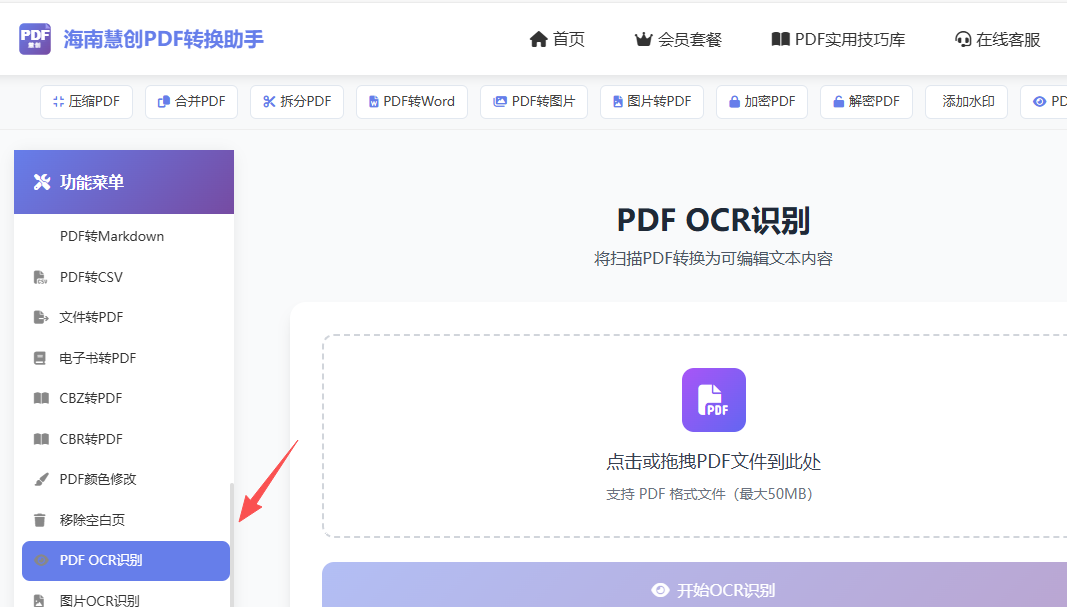Click the unlock icon in 解密PDF
The height and width of the screenshot is (607, 1067).
(839, 101)
